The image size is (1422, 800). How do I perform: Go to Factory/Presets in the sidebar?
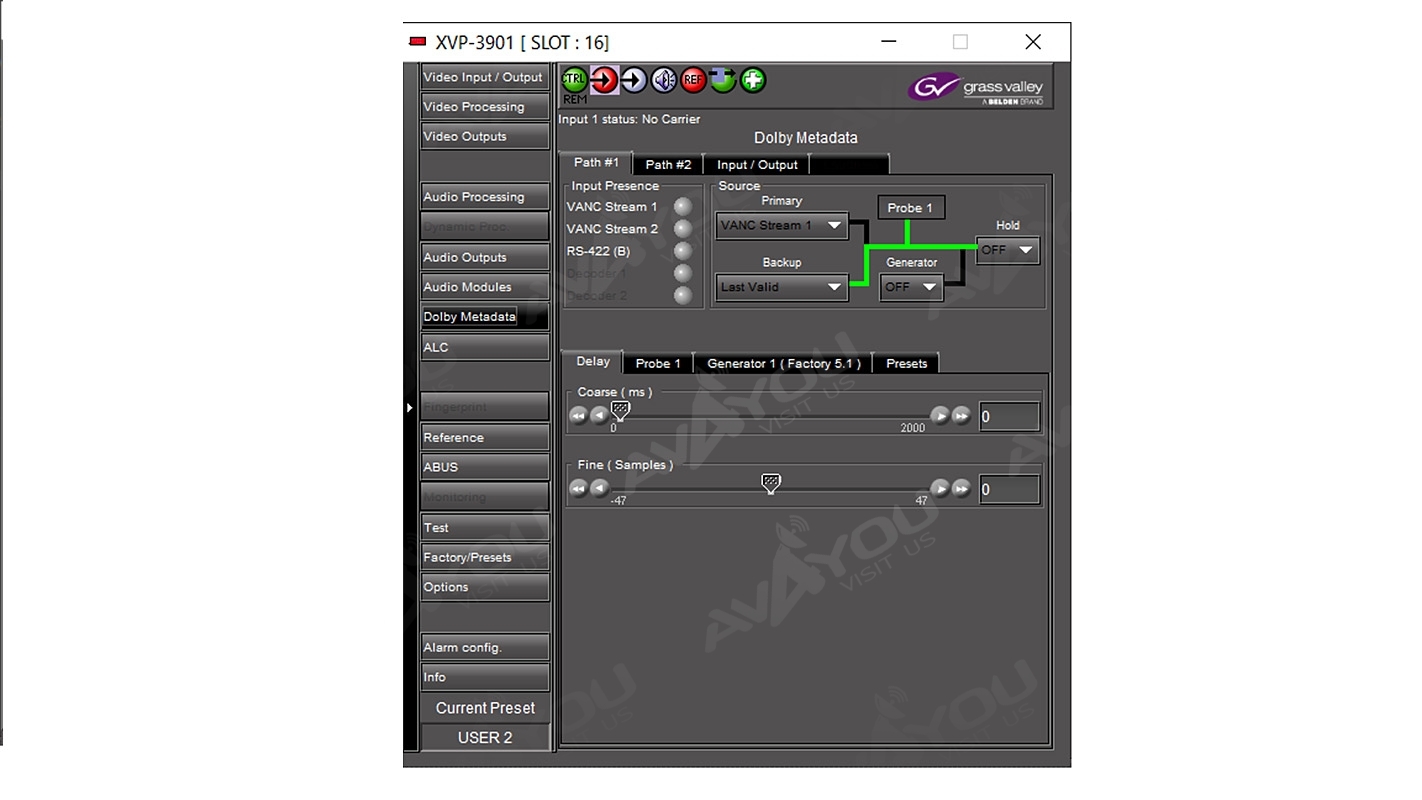coord(484,558)
